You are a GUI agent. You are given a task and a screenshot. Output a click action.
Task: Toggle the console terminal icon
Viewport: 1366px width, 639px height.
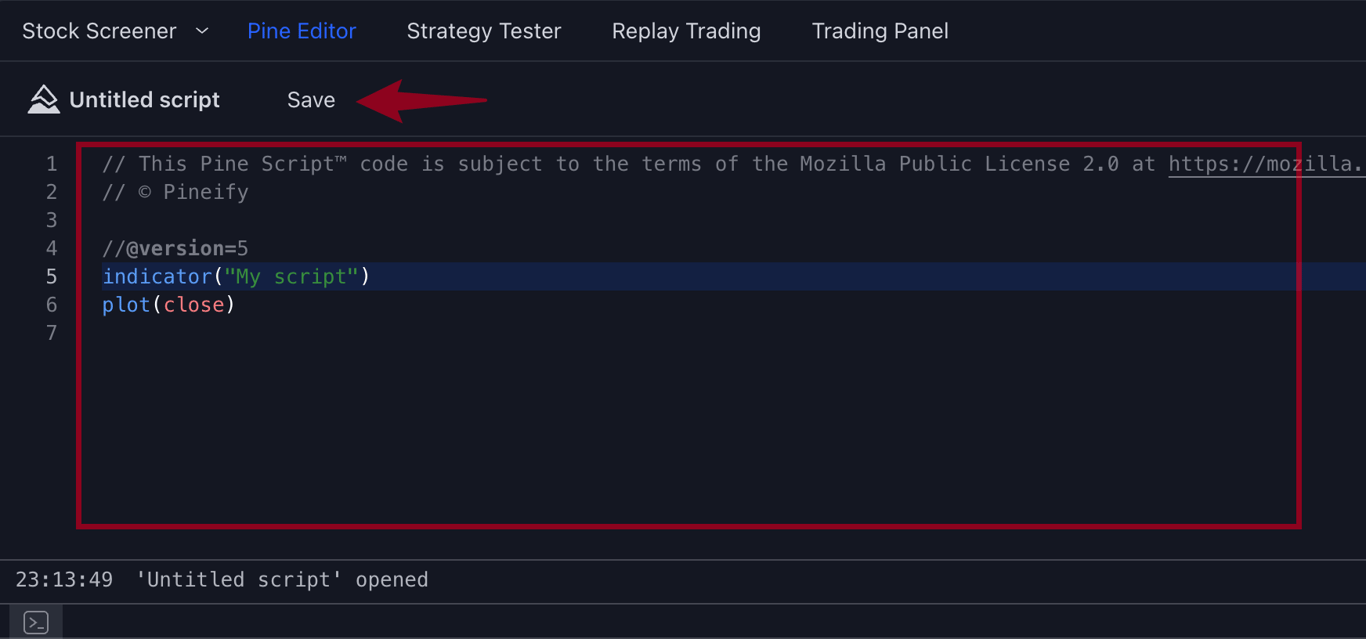point(36,623)
